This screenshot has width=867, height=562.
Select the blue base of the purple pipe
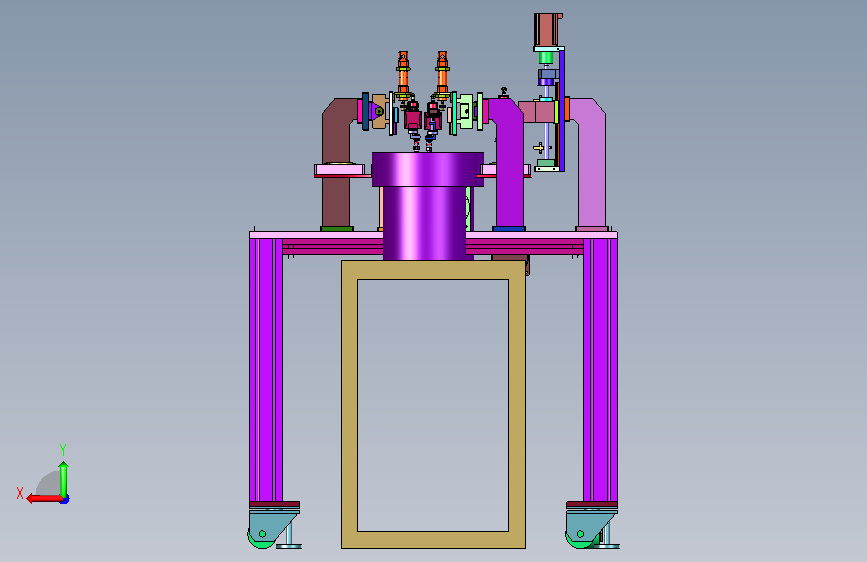(x=509, y=228)
